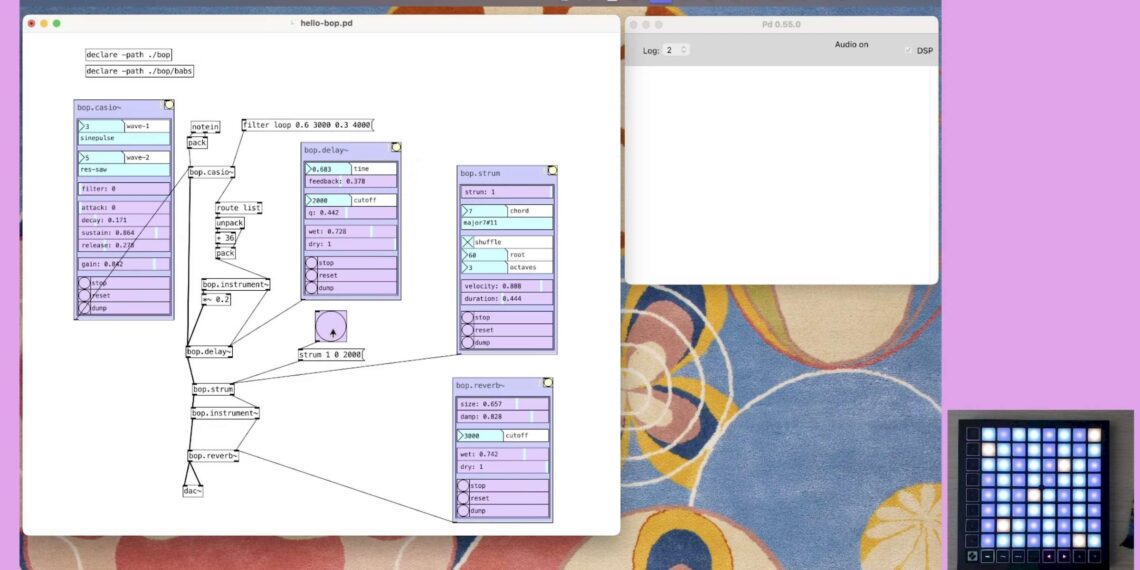
Task: Toggle the DSP checkbox in Pd window
Action: 908,50
